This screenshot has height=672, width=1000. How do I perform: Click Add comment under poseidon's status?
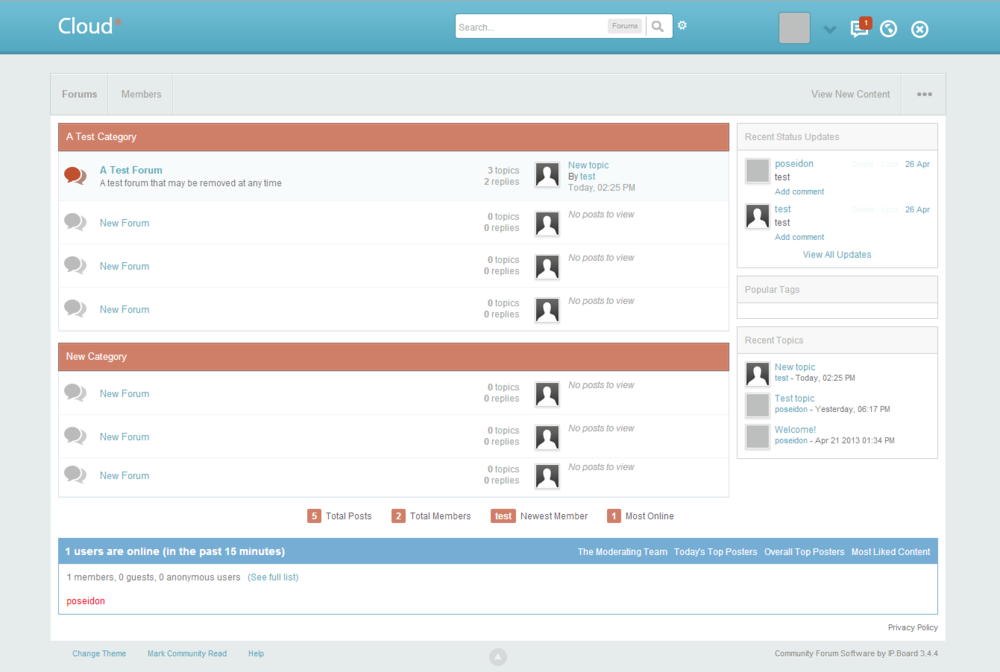click(x=799, y=191)
